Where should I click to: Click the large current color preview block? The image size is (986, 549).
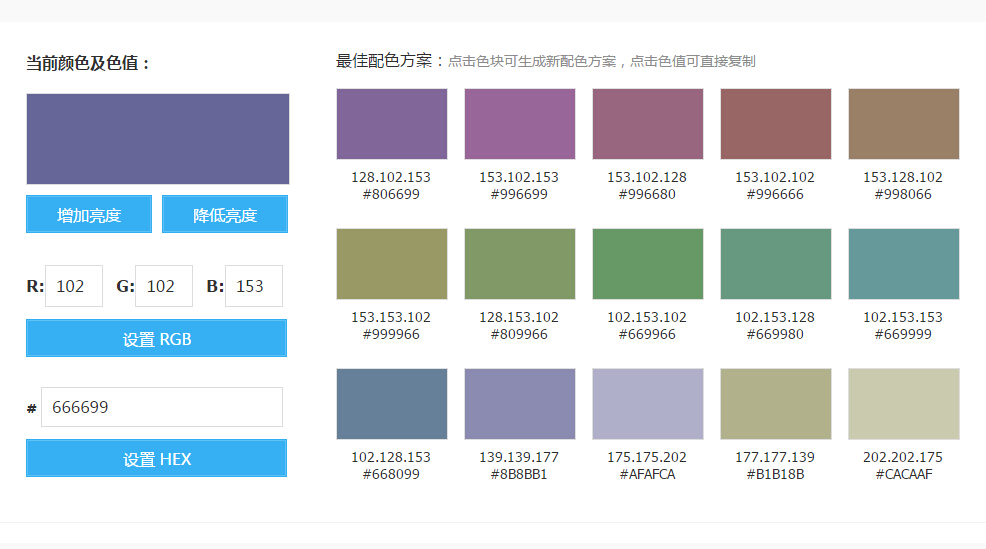[x=158, y=139]
